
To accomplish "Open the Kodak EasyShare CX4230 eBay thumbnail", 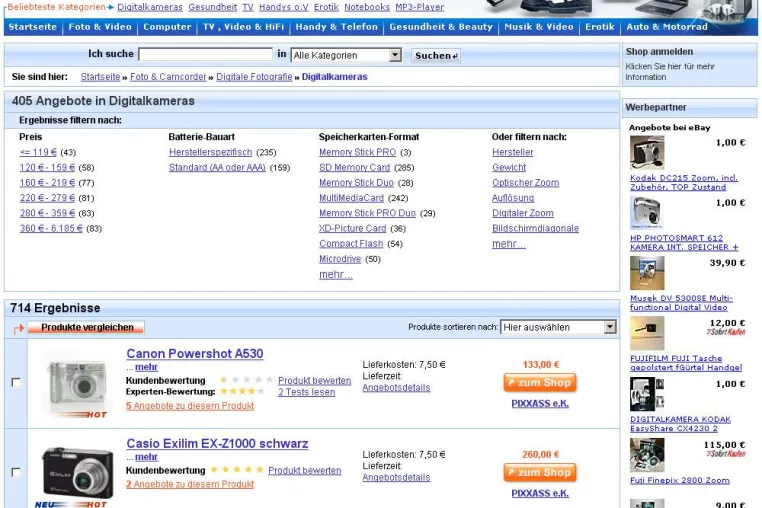I will (647, 394).
